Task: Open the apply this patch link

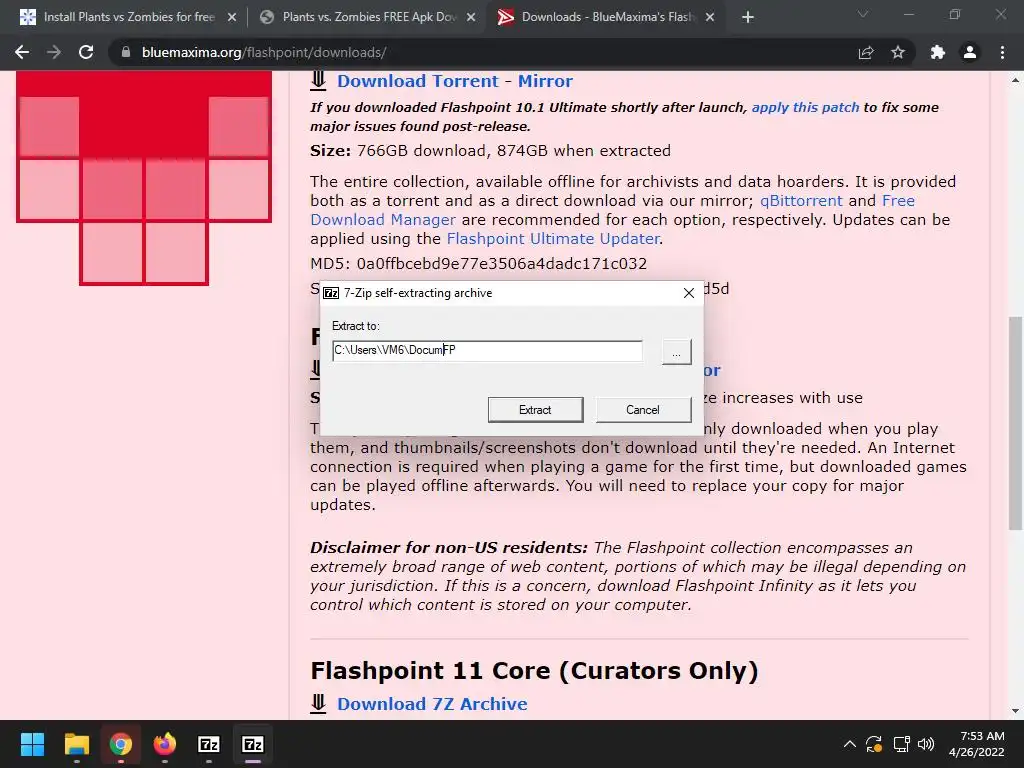Action: click(805, 107)
